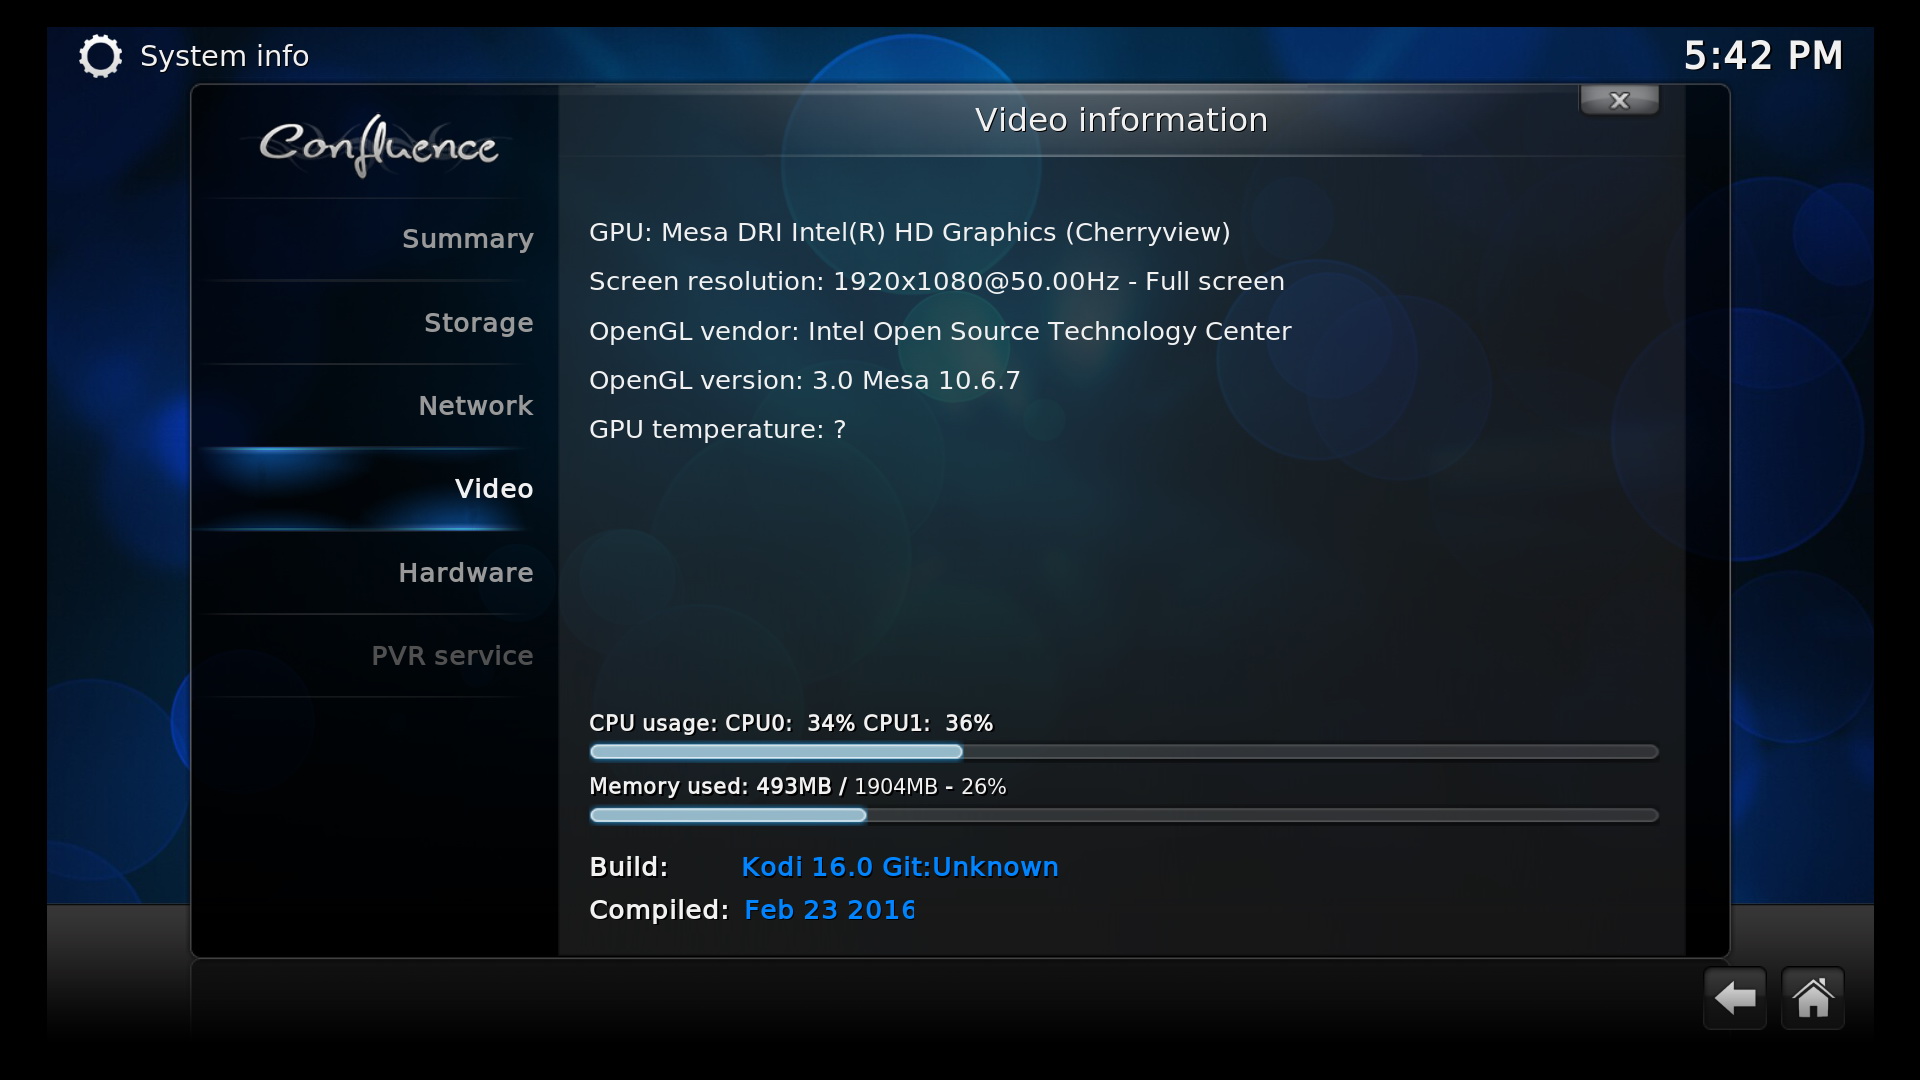The image size is (1920, 1080).
Task: Click the Video information heading
Action: click(1121, 120)
